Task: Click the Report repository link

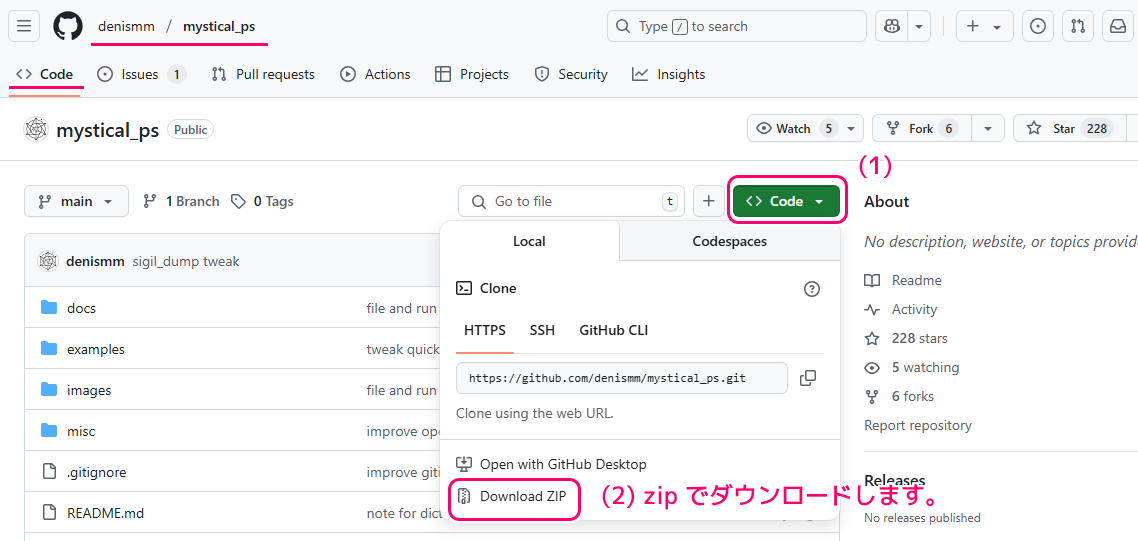Action: tap(918, 426)
